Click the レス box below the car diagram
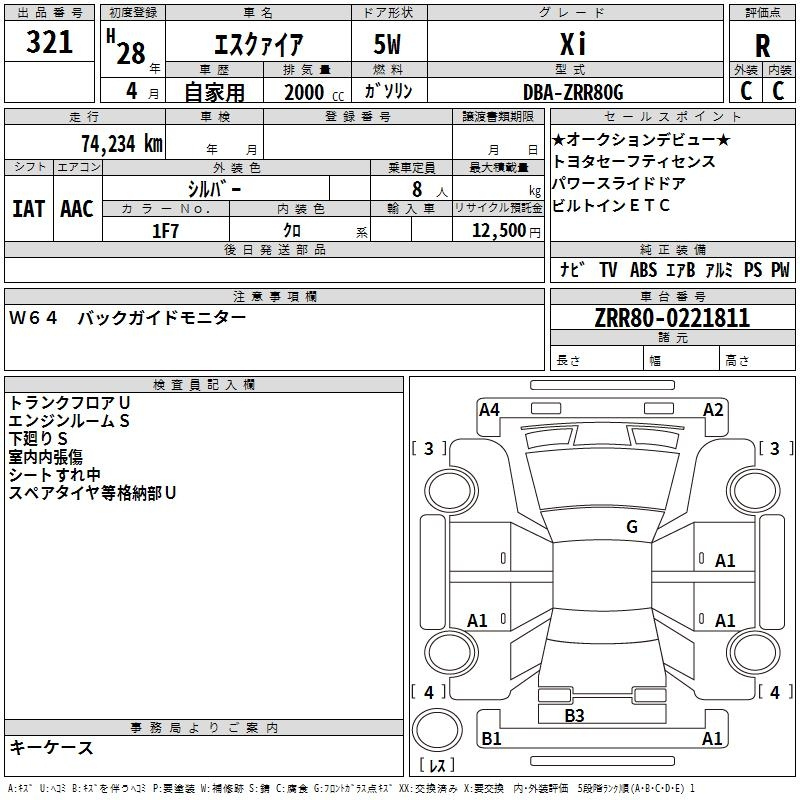Viewport: 800px width, 800px height. pyautogui.click(x=437, y=766)
